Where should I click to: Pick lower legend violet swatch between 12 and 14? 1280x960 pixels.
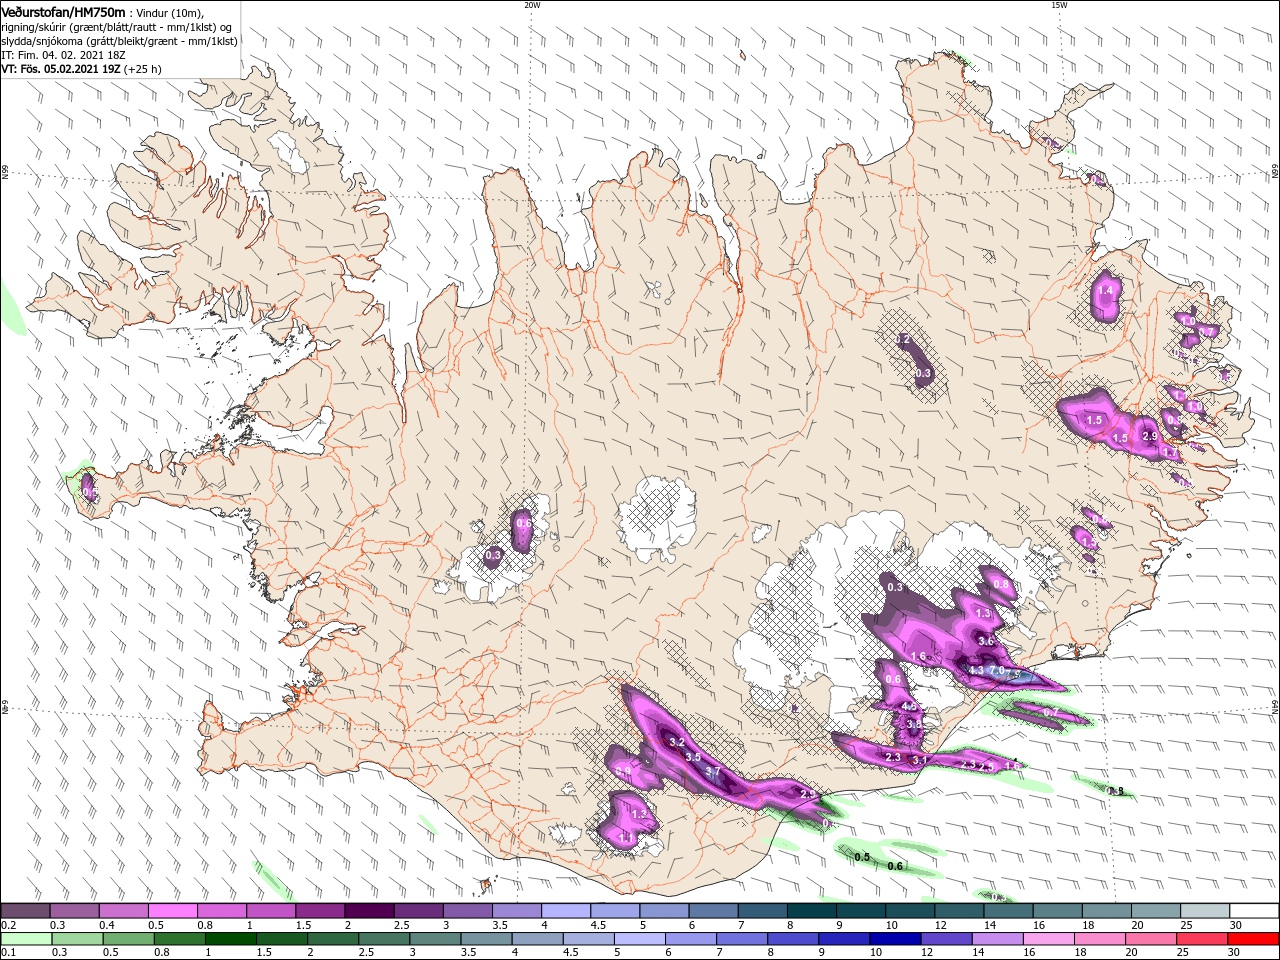(x=949, y=938)
